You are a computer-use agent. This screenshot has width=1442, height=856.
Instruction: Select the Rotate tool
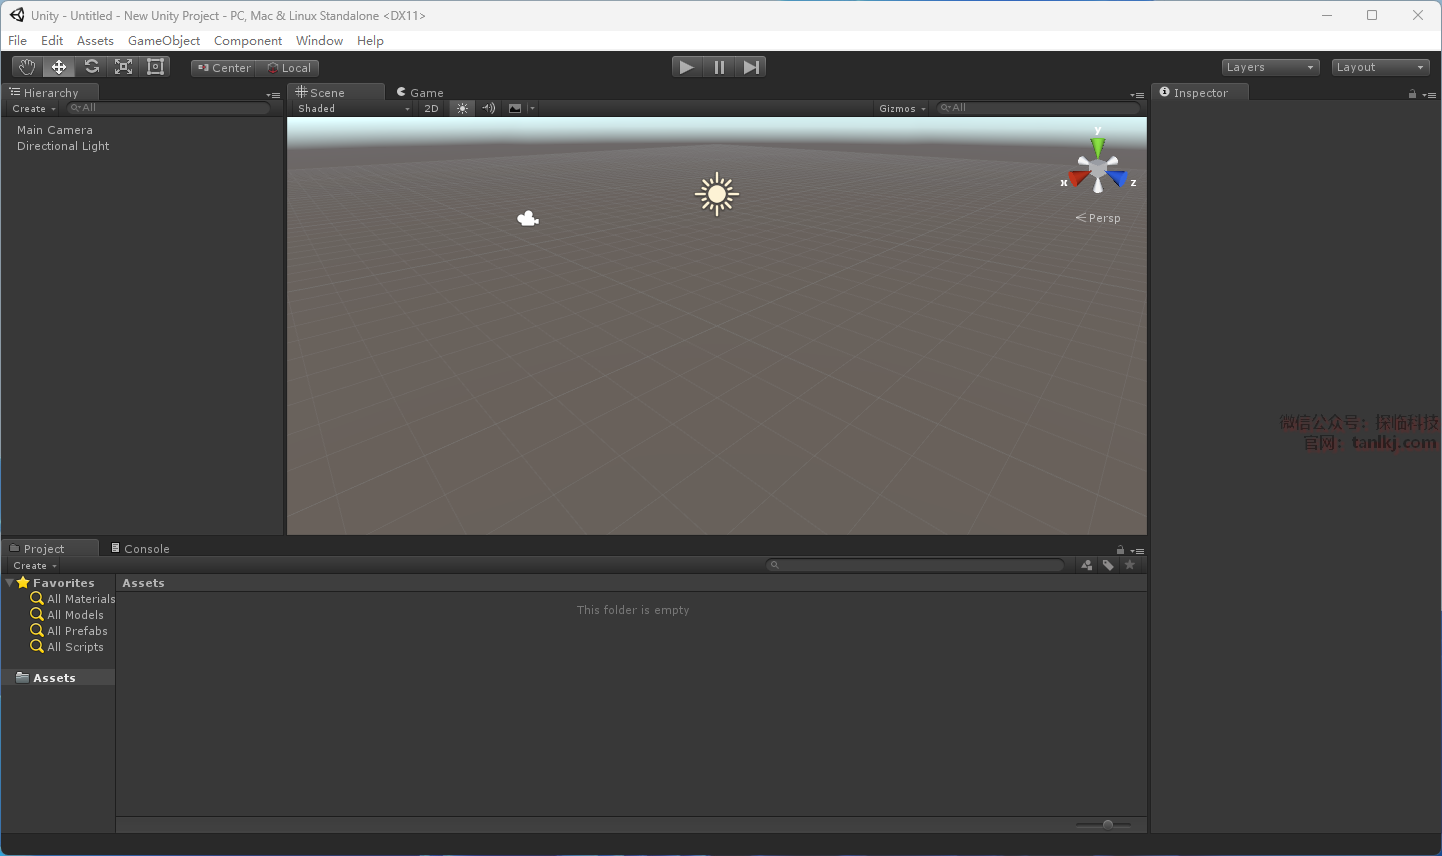point(91,67)
